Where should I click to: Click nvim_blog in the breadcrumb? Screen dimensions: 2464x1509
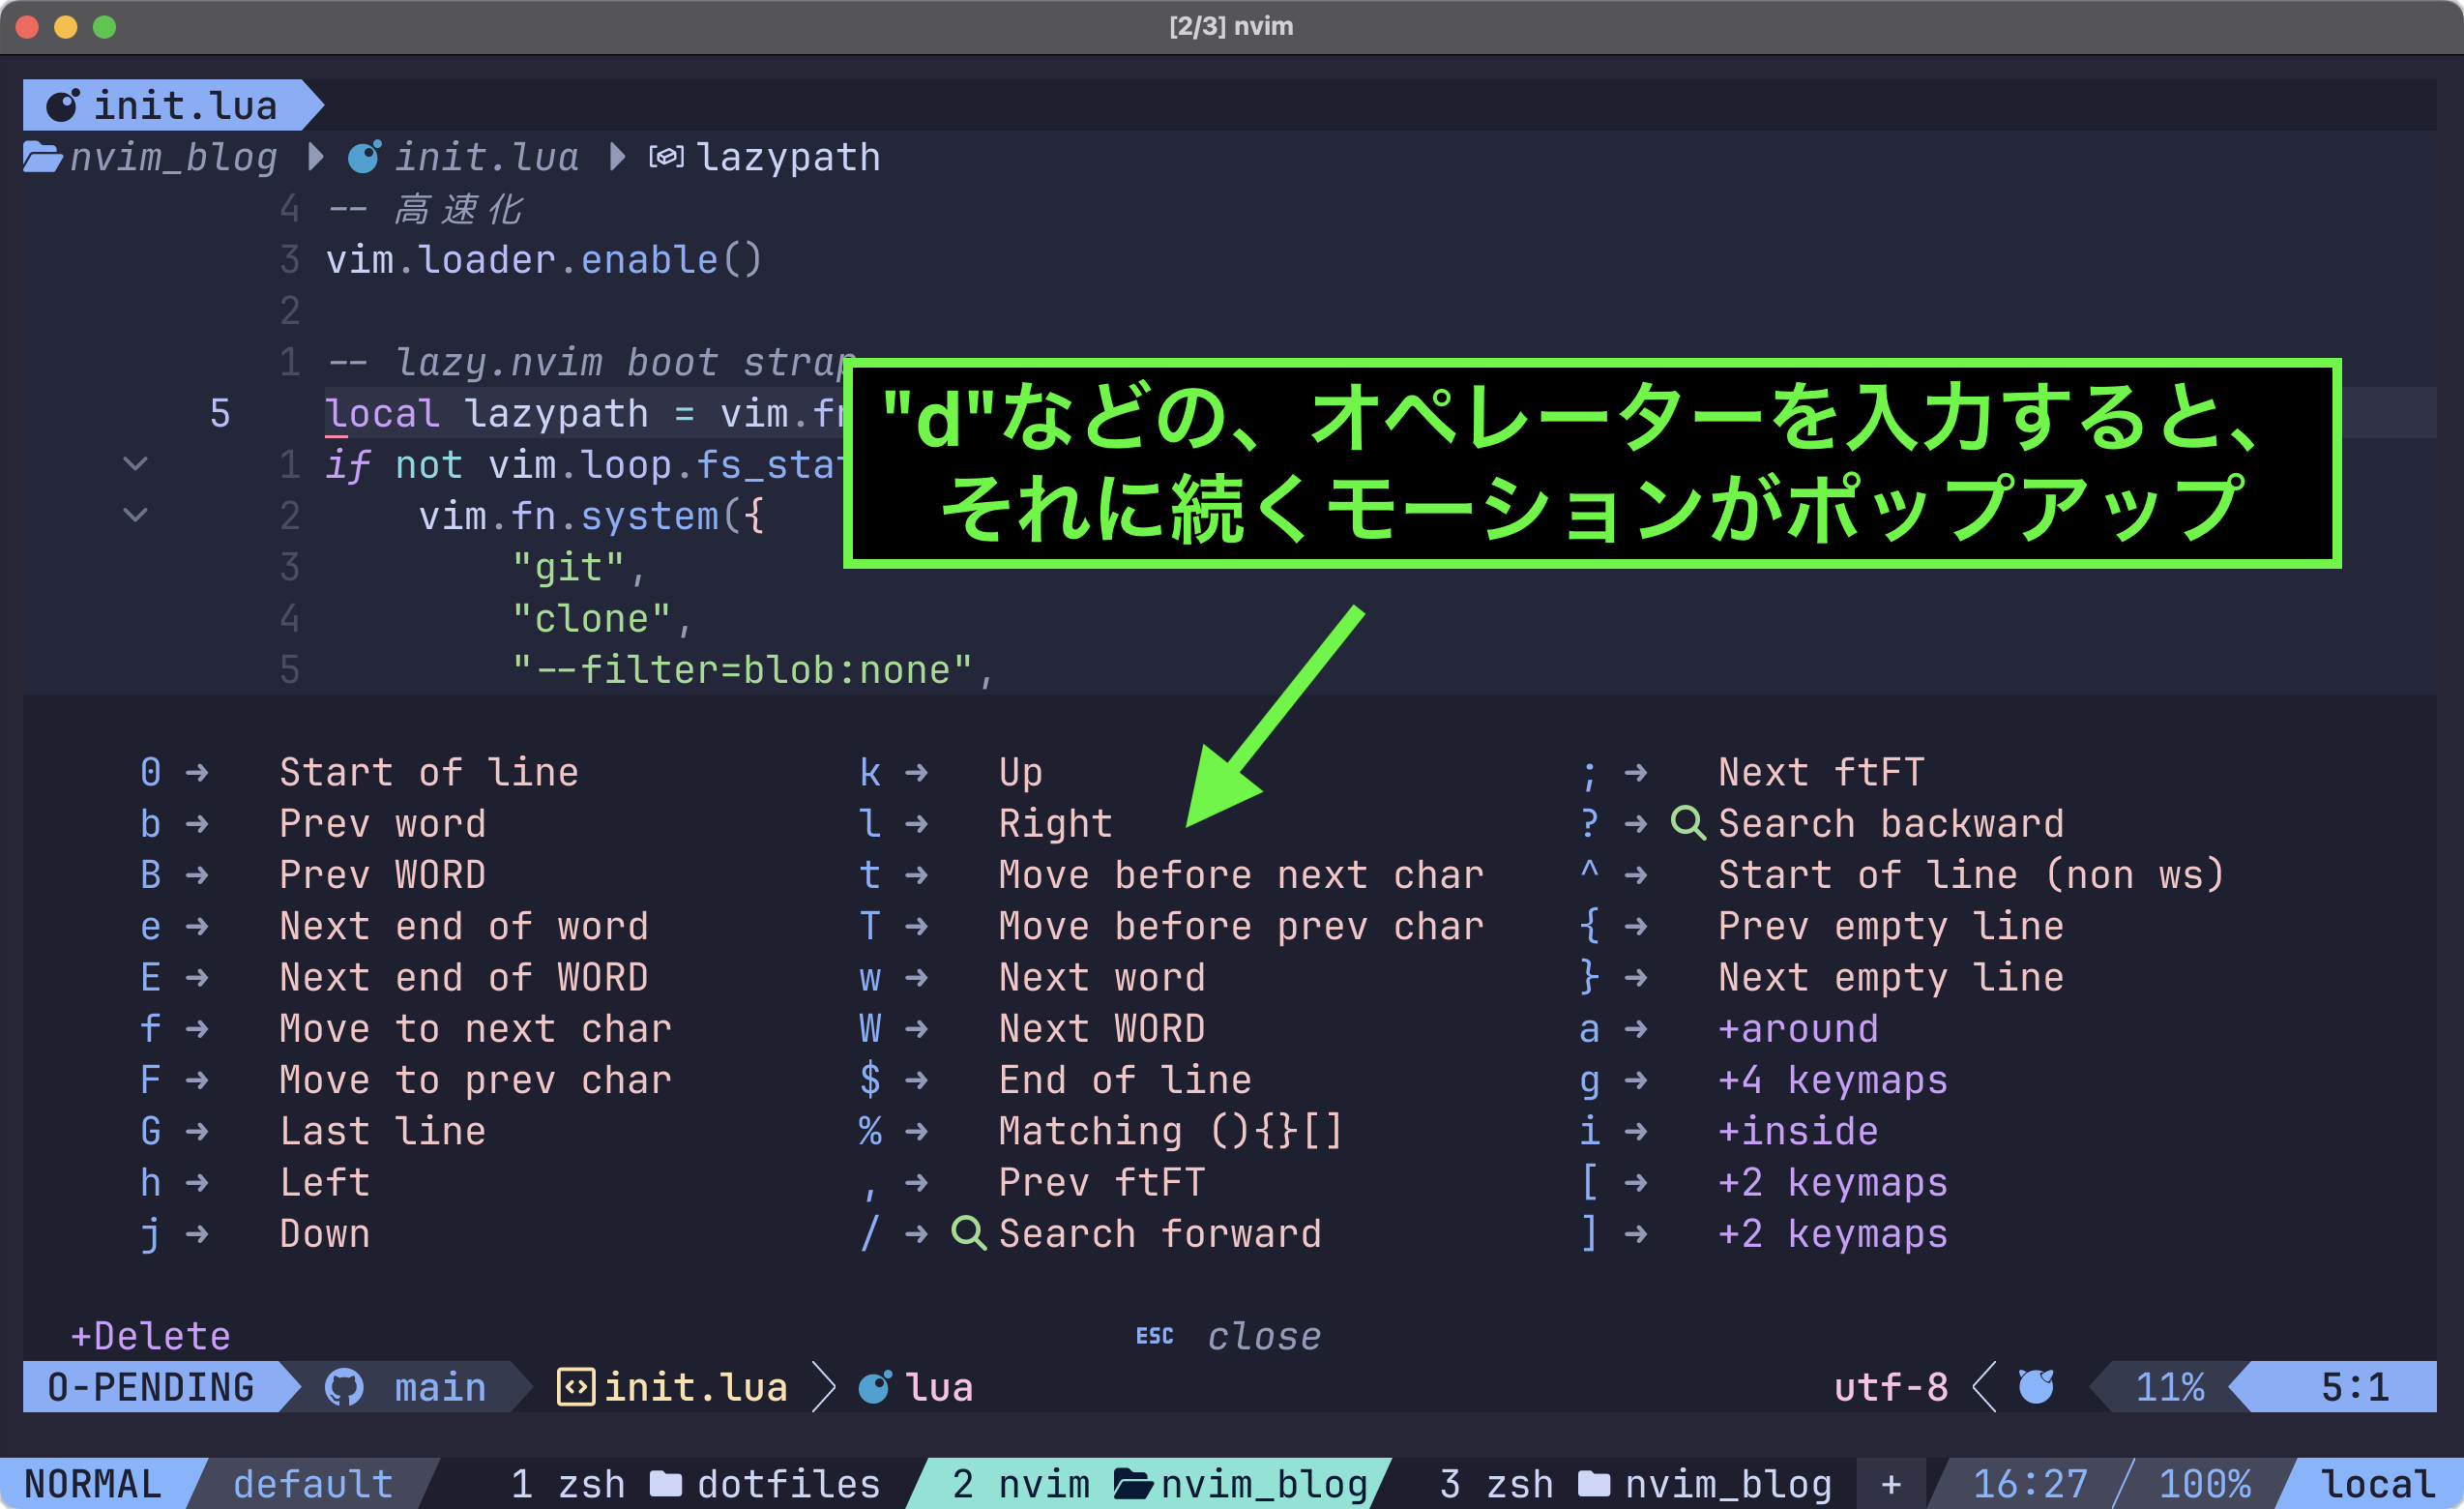[173, 157]
